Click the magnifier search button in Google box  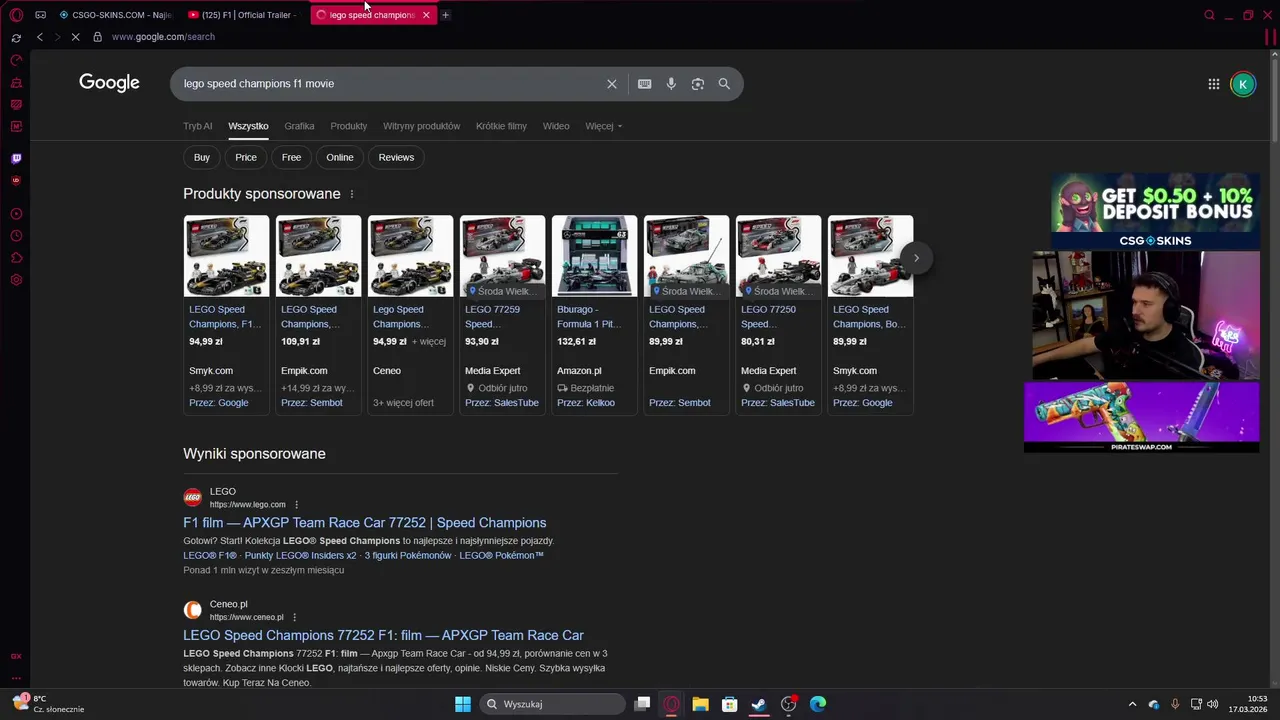point(724,84)
